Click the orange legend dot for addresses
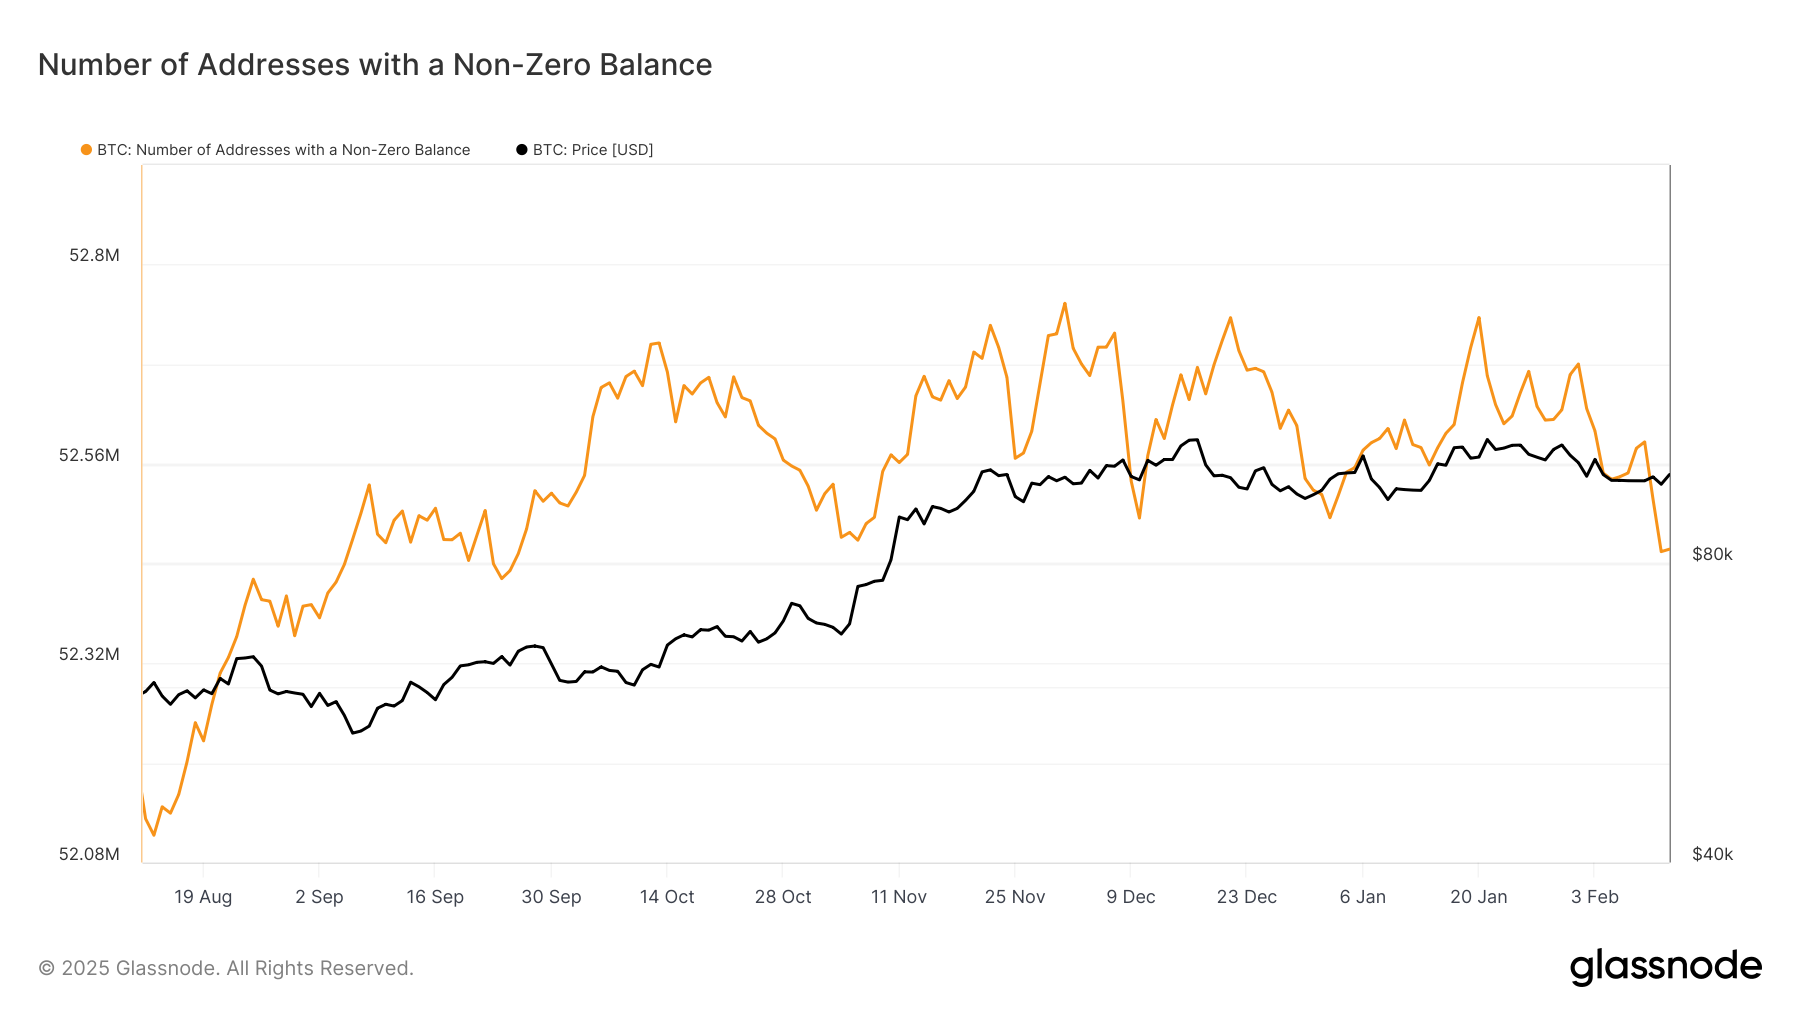 86,150
